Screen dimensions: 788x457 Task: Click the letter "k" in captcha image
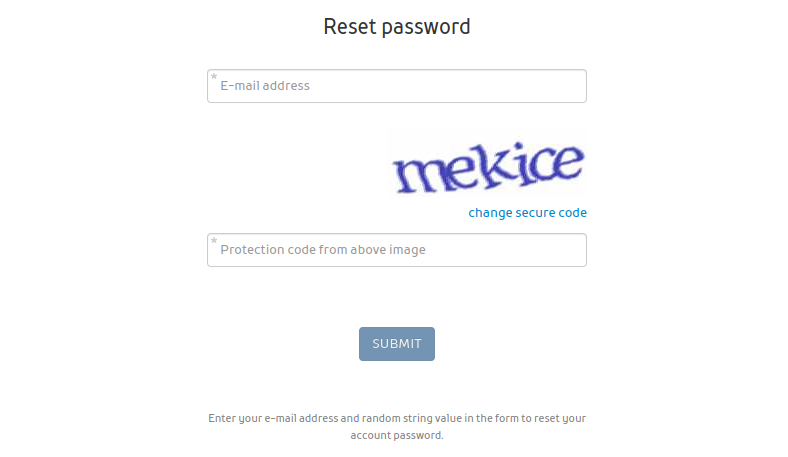[486, 167]
